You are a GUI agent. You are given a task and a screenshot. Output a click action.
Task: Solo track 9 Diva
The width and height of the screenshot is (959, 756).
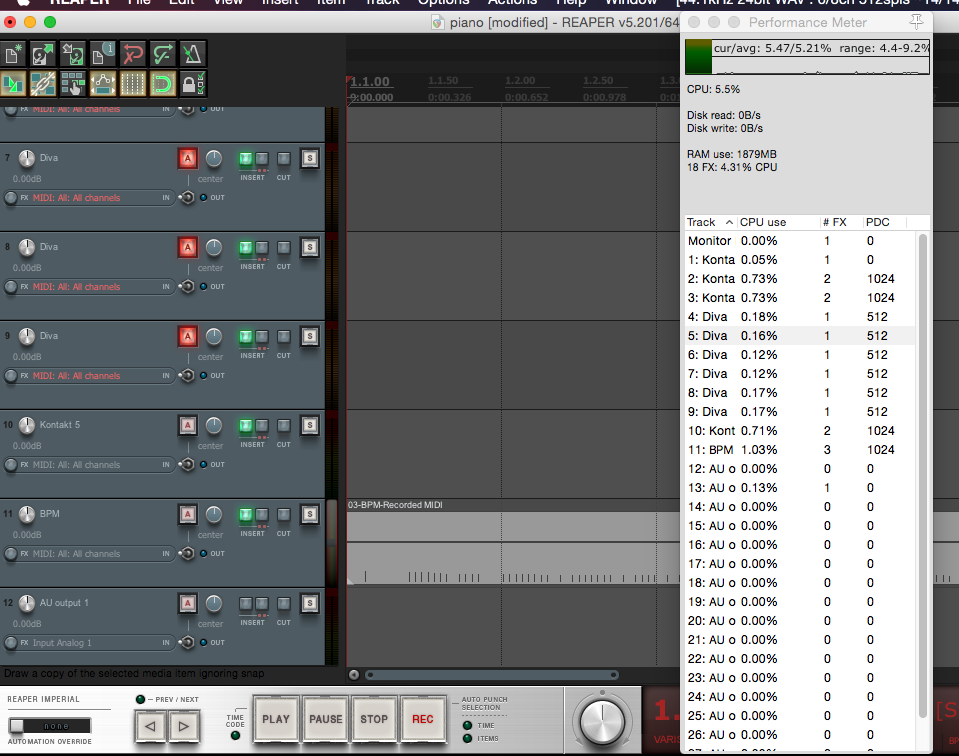click(310, 336)
